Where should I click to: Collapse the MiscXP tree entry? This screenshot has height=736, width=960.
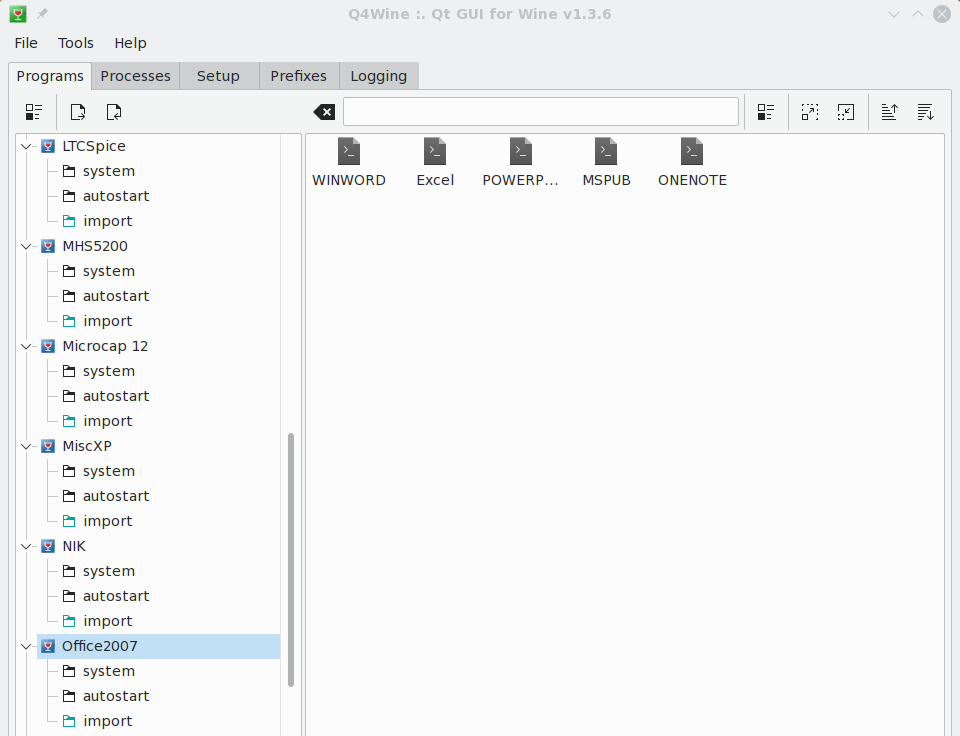pyautogui.click(x=26, y=446)
